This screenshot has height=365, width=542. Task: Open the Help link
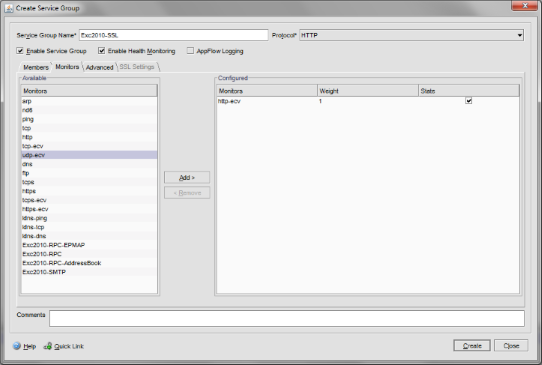[29, 346]
